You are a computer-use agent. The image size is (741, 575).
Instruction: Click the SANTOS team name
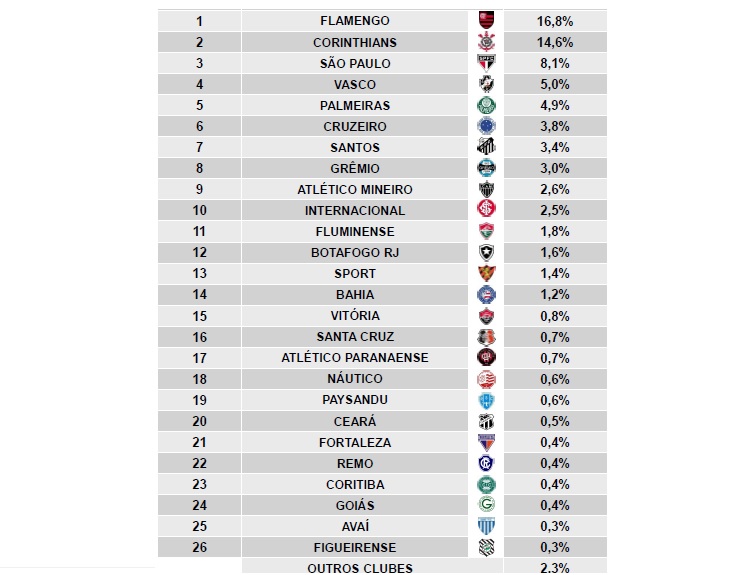coord(355,147)
